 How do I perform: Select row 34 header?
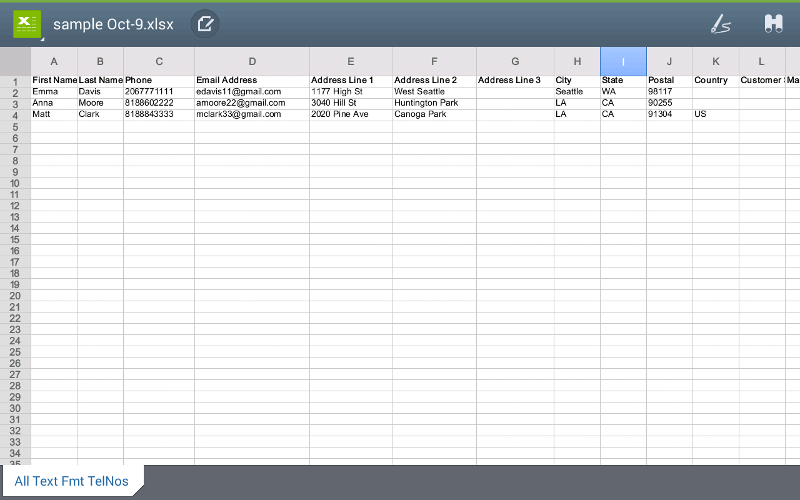click(15, 453)
